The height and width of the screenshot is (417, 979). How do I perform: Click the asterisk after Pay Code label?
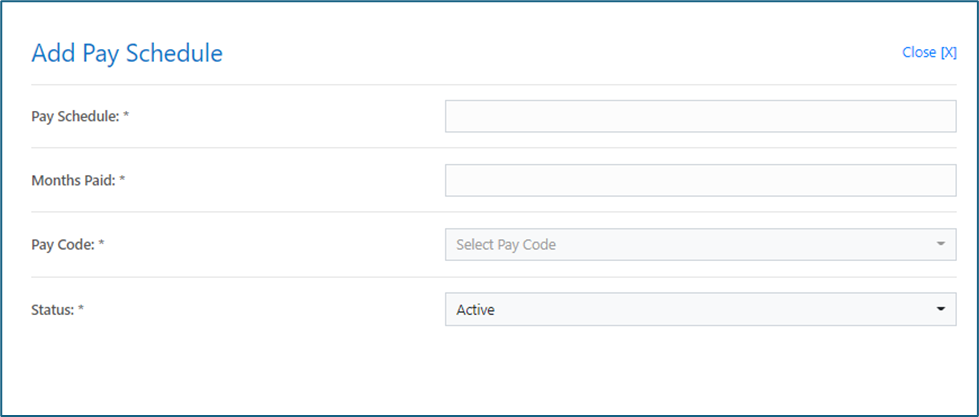pos(101,244)
